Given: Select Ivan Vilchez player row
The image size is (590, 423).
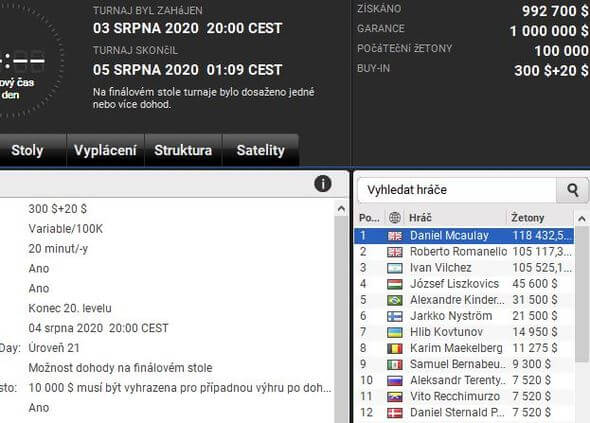Looking at the screenshot, I should tap(464, 268).
